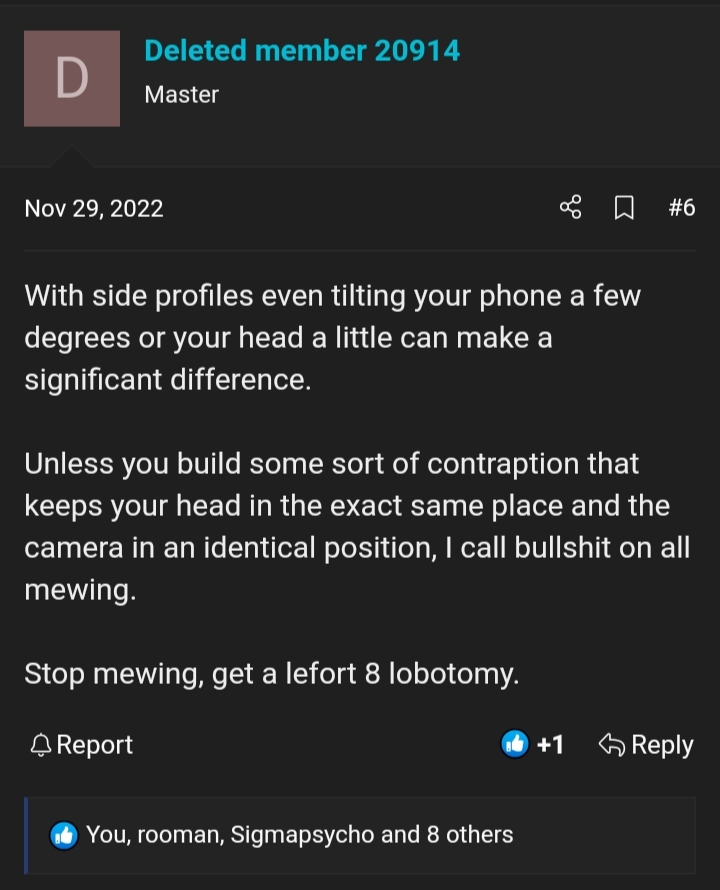This screenshot has width=720, height=890.
Task: Reply to this post
Action: pos(646,745)
